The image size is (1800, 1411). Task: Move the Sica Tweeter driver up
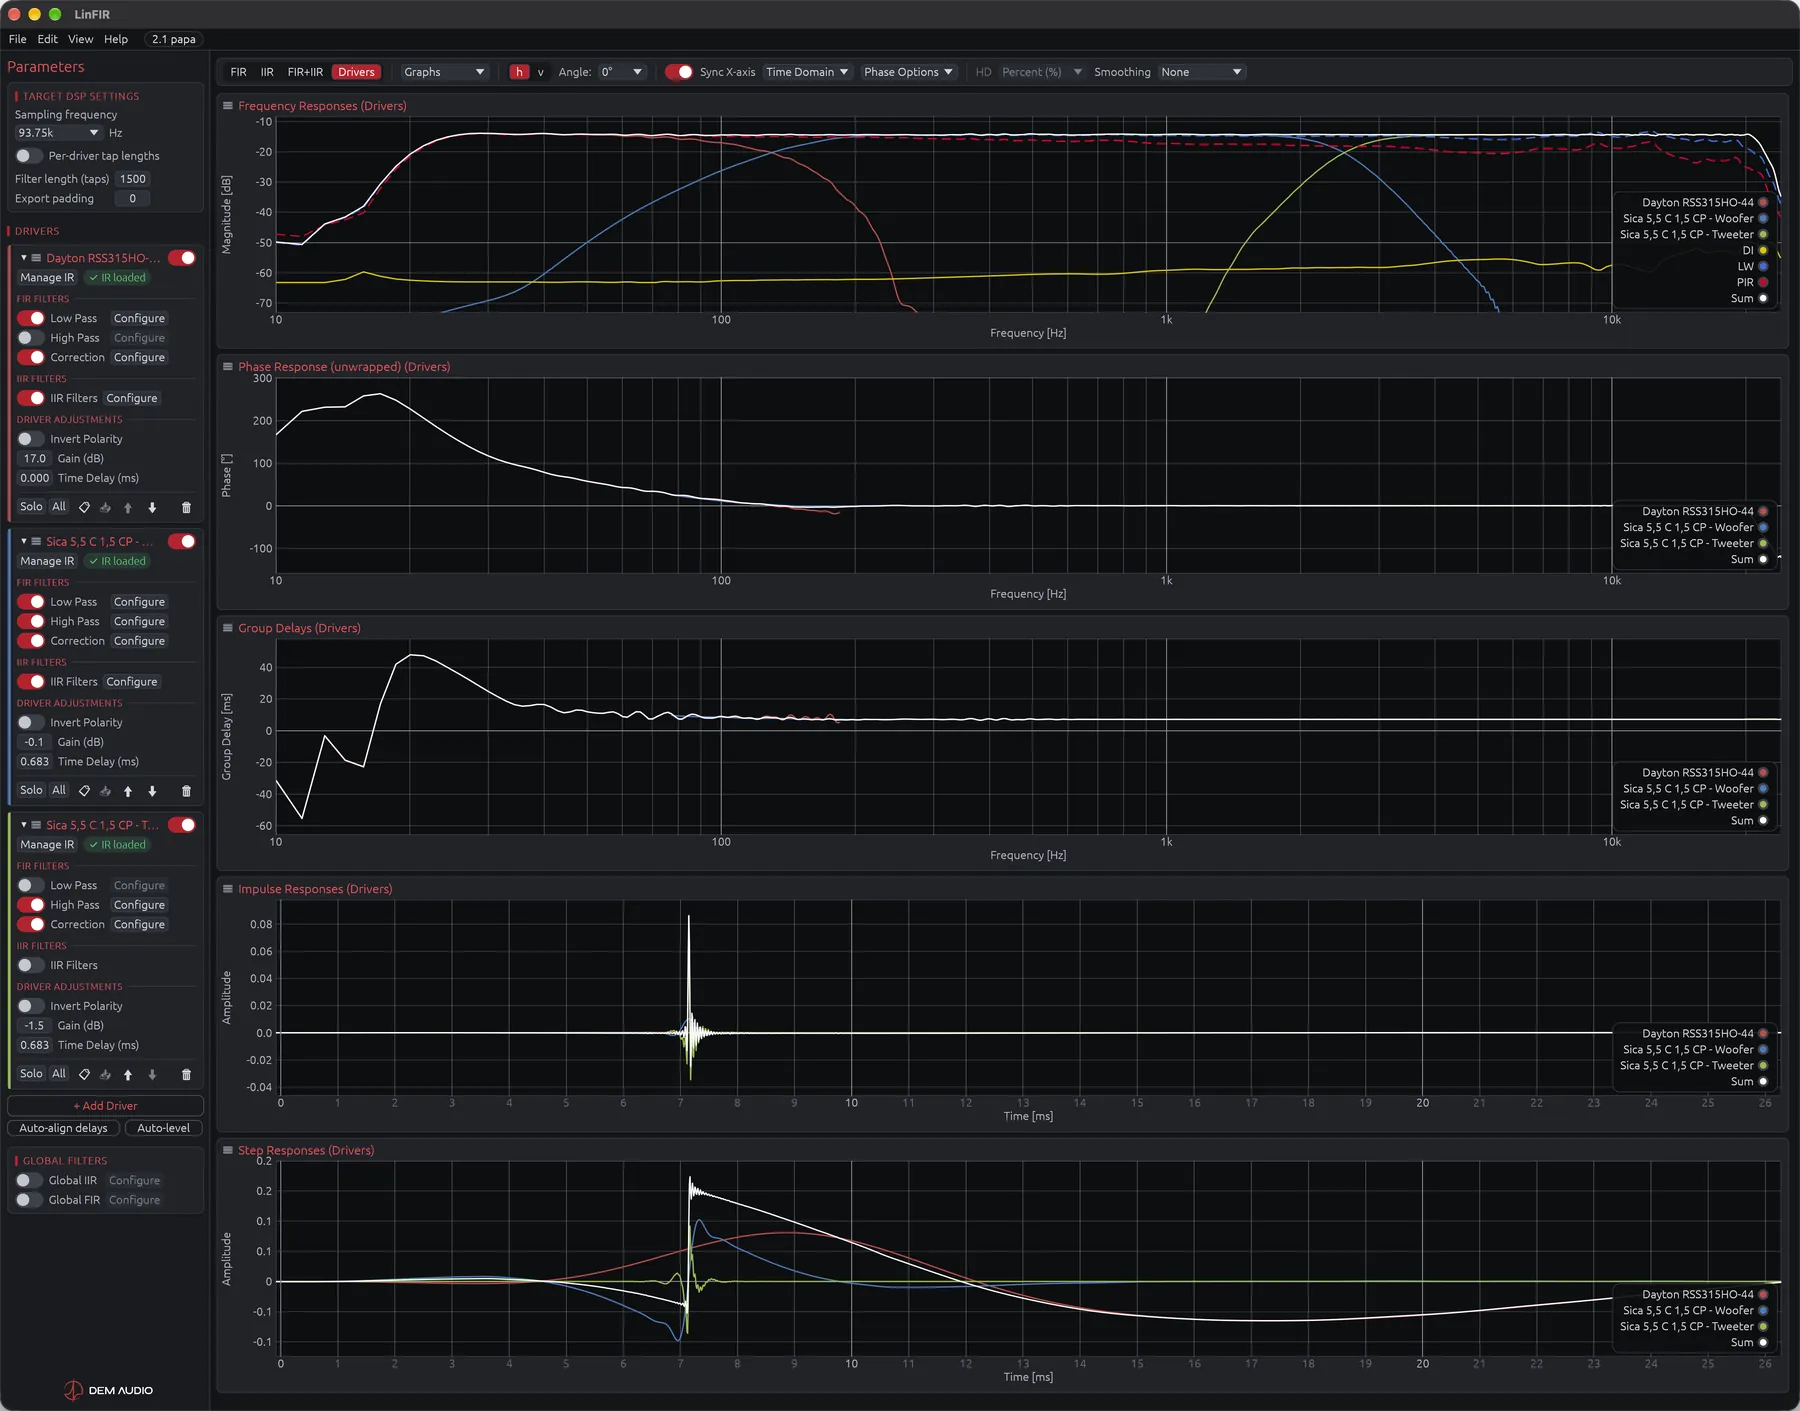point(128,1074)
